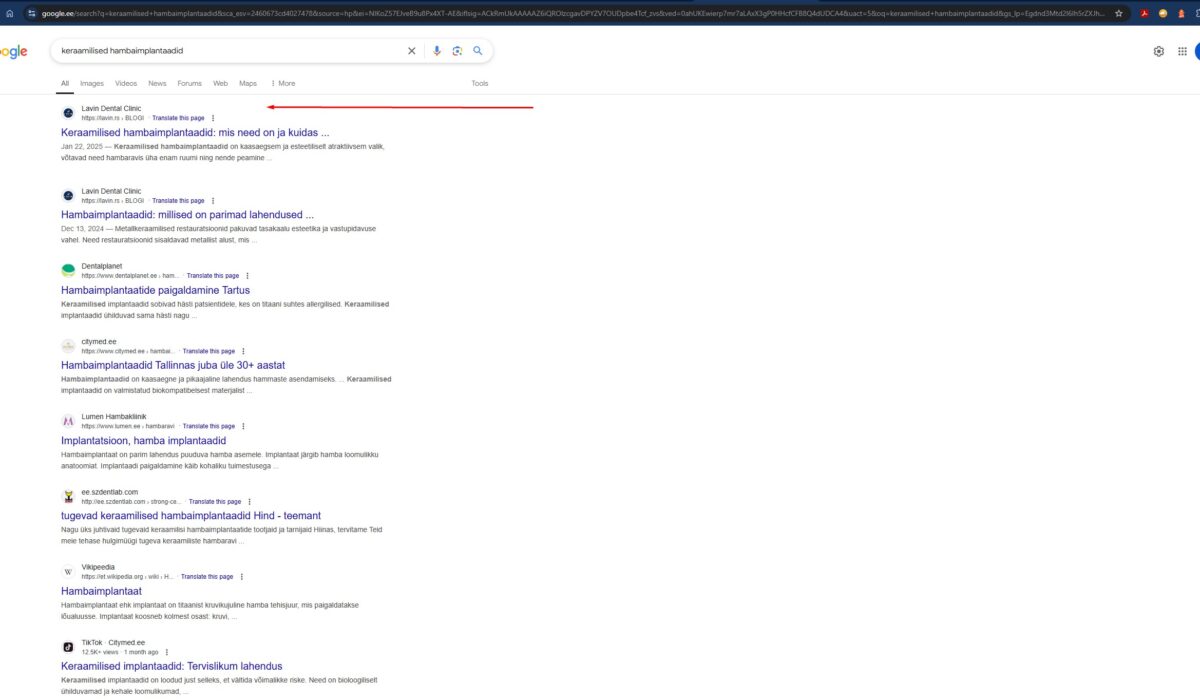The height and width of the screenshot is (700, 1200).
Task: Open three-dot menu for Vikipeedia result
Action: [241, 577]
